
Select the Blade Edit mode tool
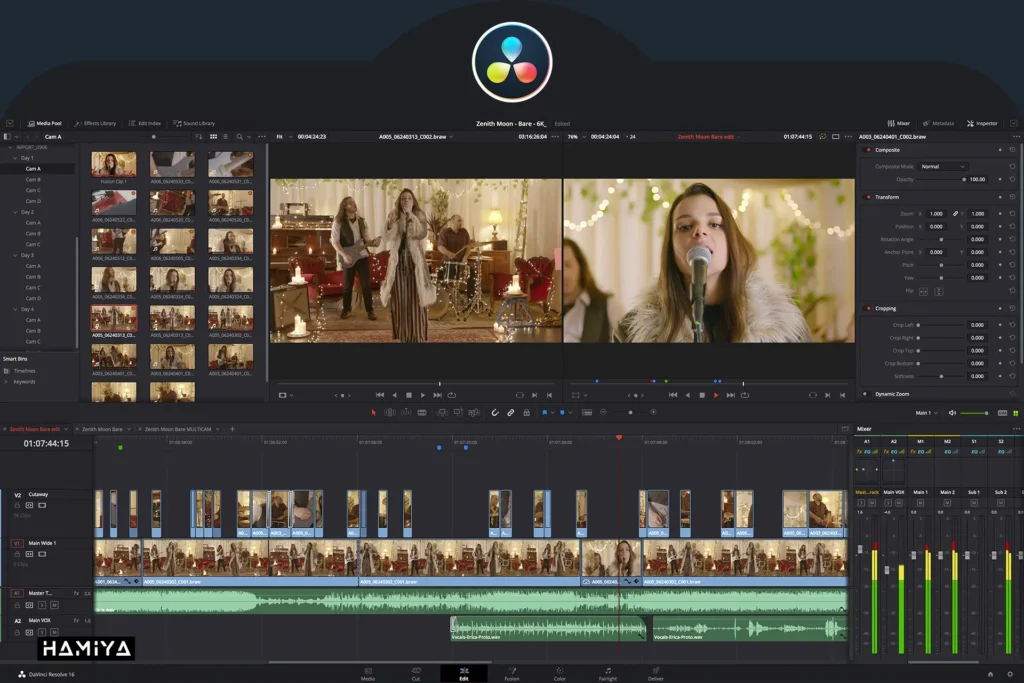click(422, 412)
